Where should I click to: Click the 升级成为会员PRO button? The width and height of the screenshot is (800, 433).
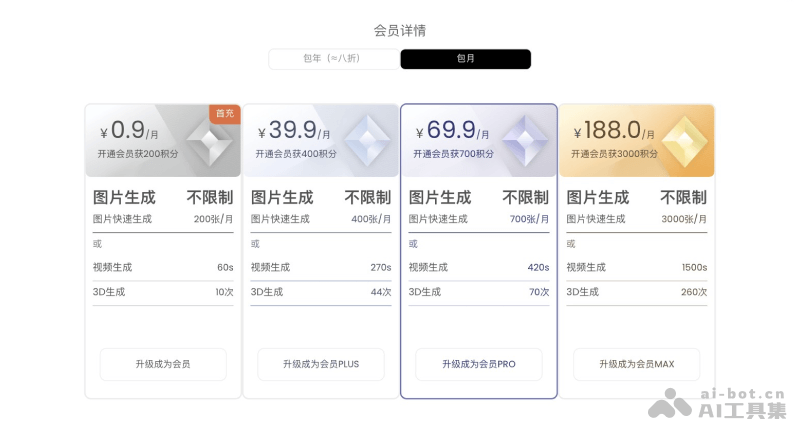[479, 364]
